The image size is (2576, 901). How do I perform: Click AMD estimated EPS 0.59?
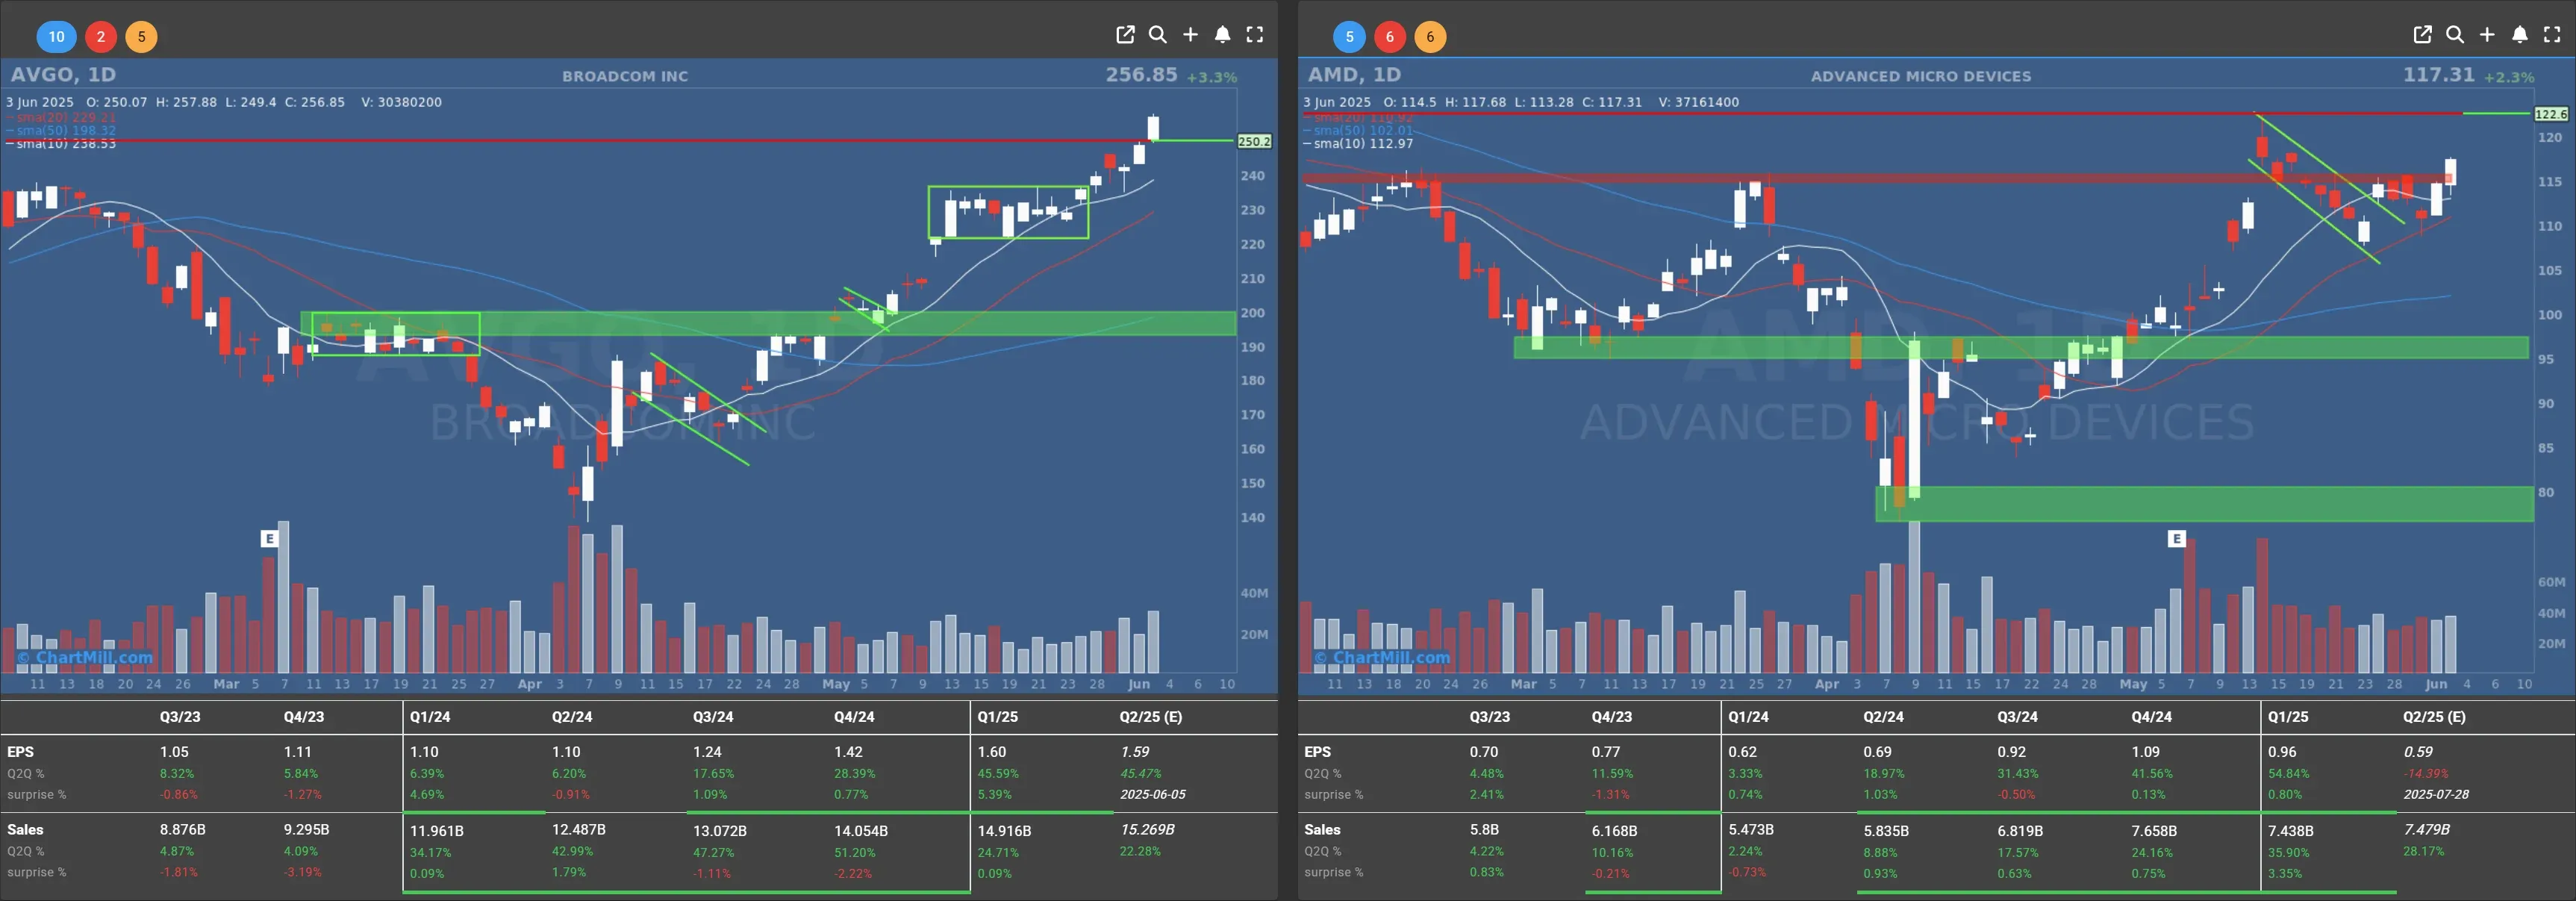pyautogui.click(x=2418, y=752)
